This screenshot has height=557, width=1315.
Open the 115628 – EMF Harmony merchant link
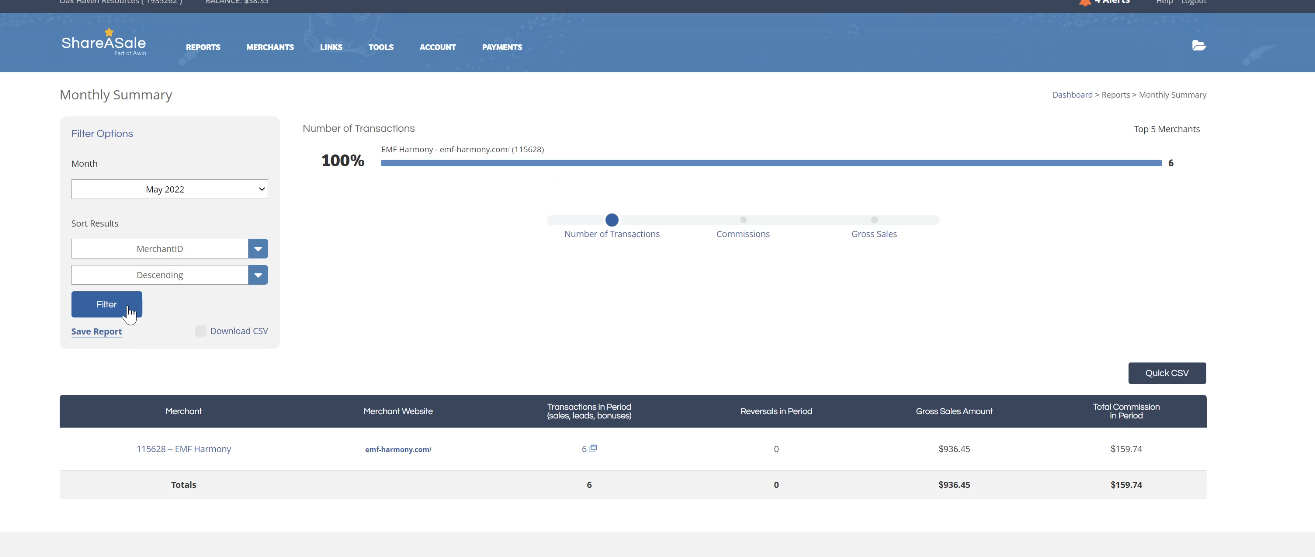184,449
